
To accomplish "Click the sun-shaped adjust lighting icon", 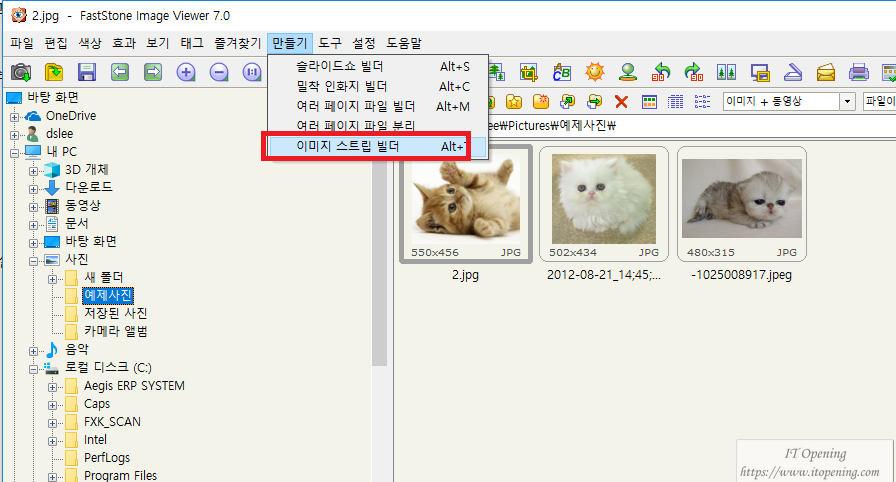I will pos(596,72).
